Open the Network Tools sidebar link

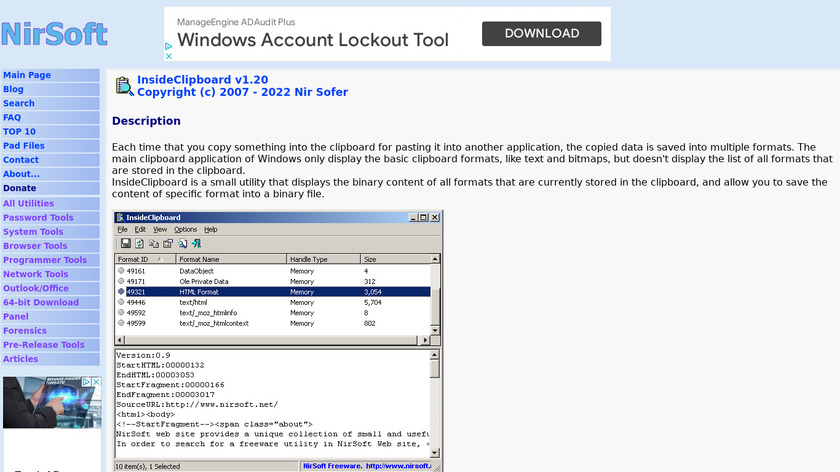[36, 274]
